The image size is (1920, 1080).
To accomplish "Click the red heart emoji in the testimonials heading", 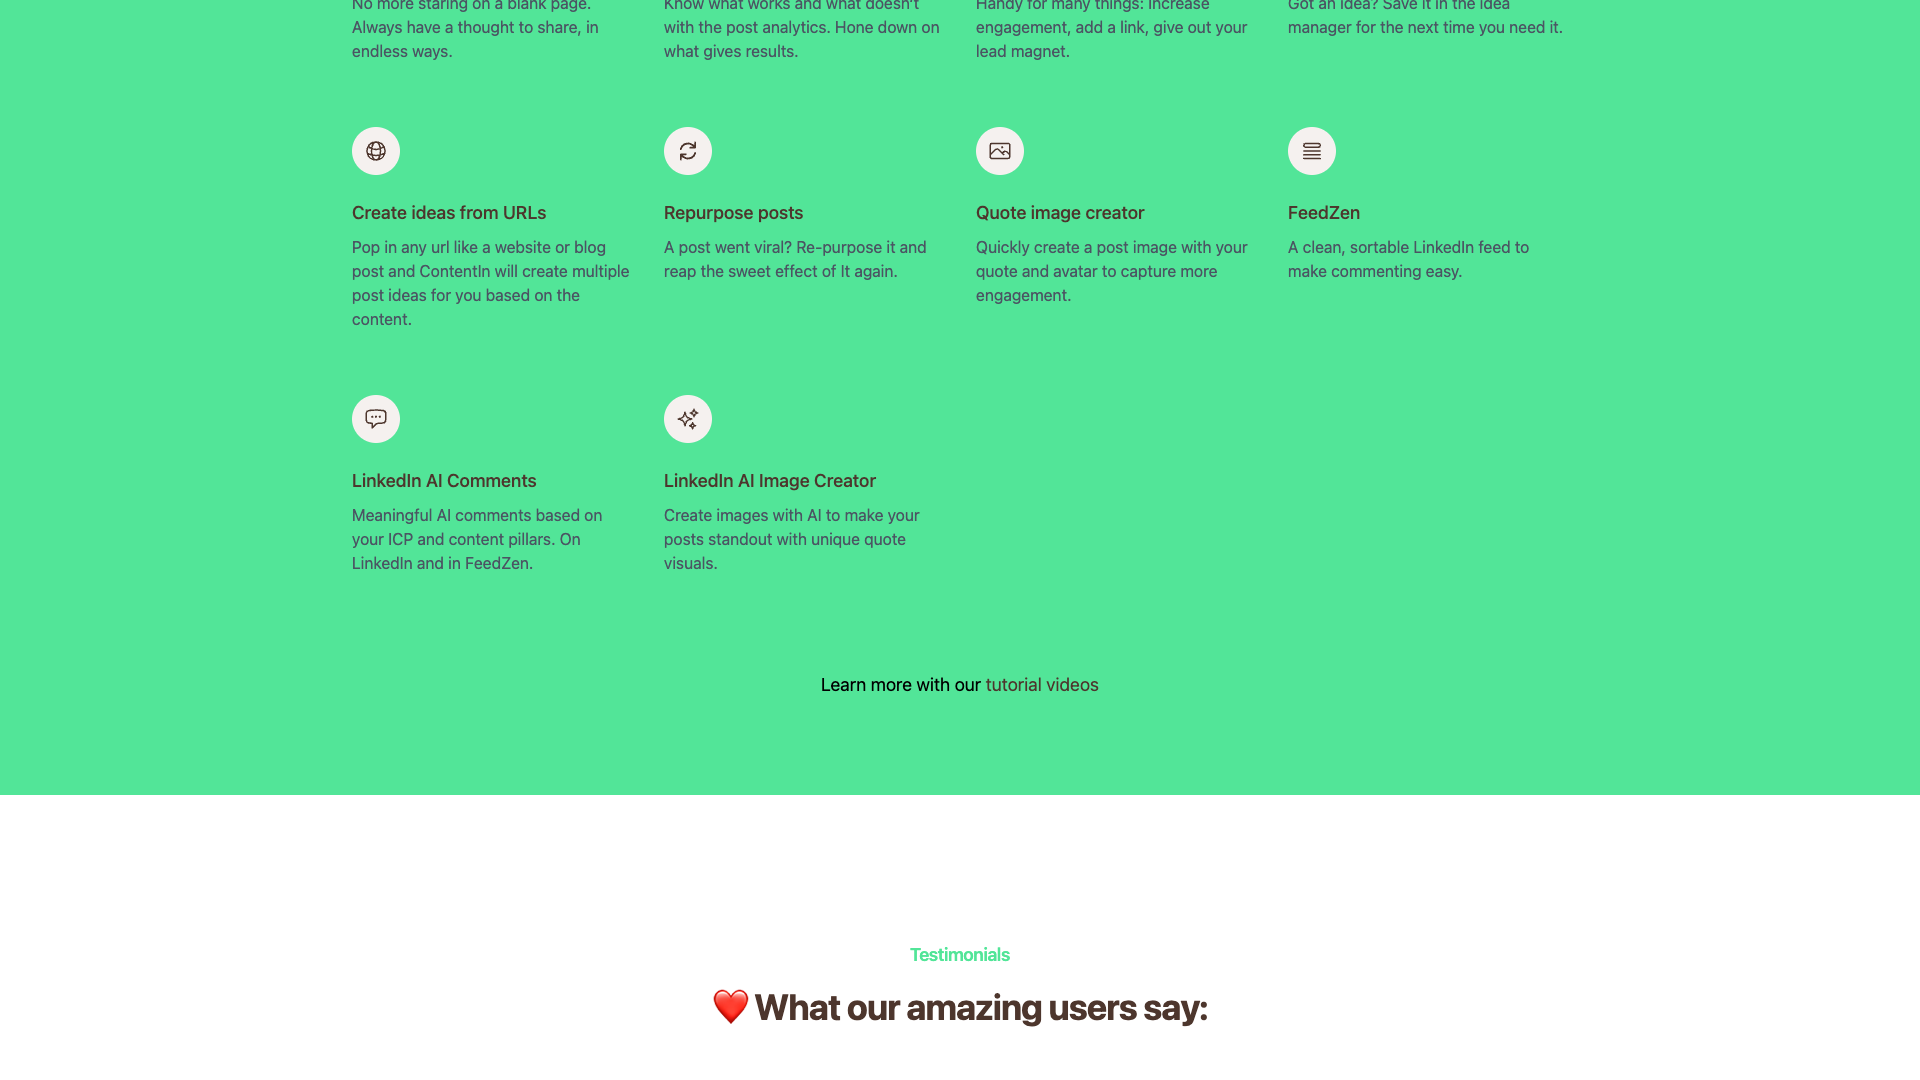I will click(729, 1007).
